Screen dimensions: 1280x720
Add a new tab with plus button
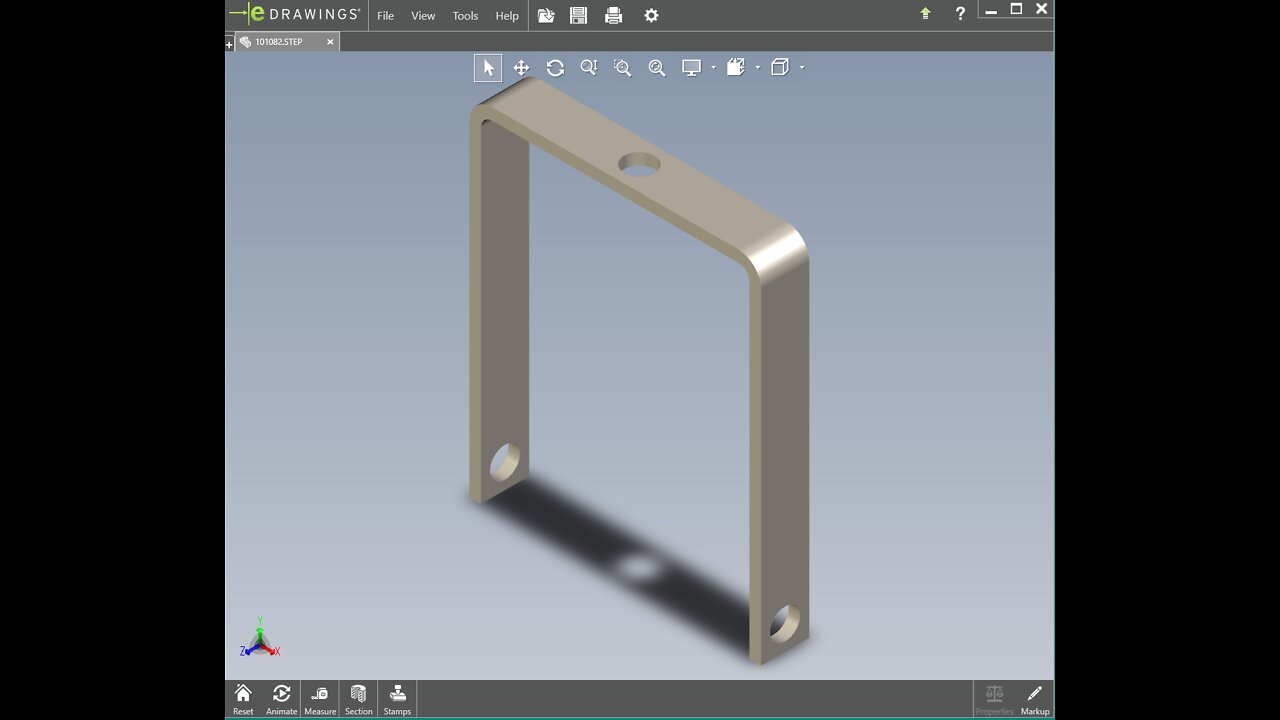pyautogui.click(x=229, y=44)
